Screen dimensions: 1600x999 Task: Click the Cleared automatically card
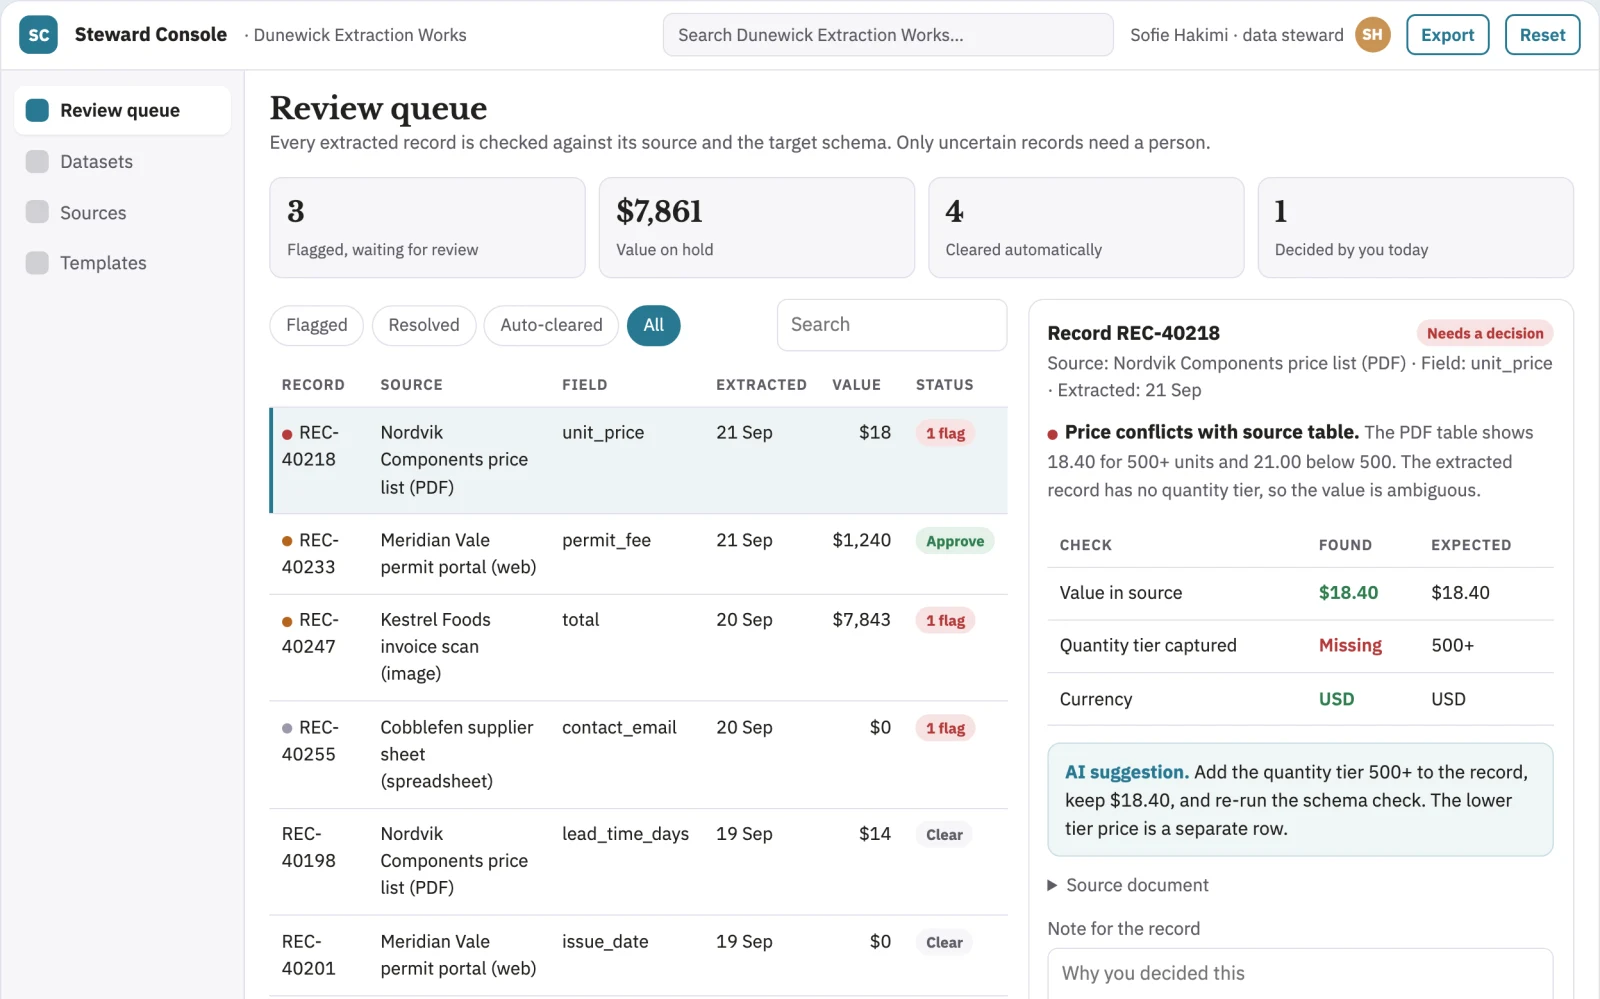[x=1086, y=228]
